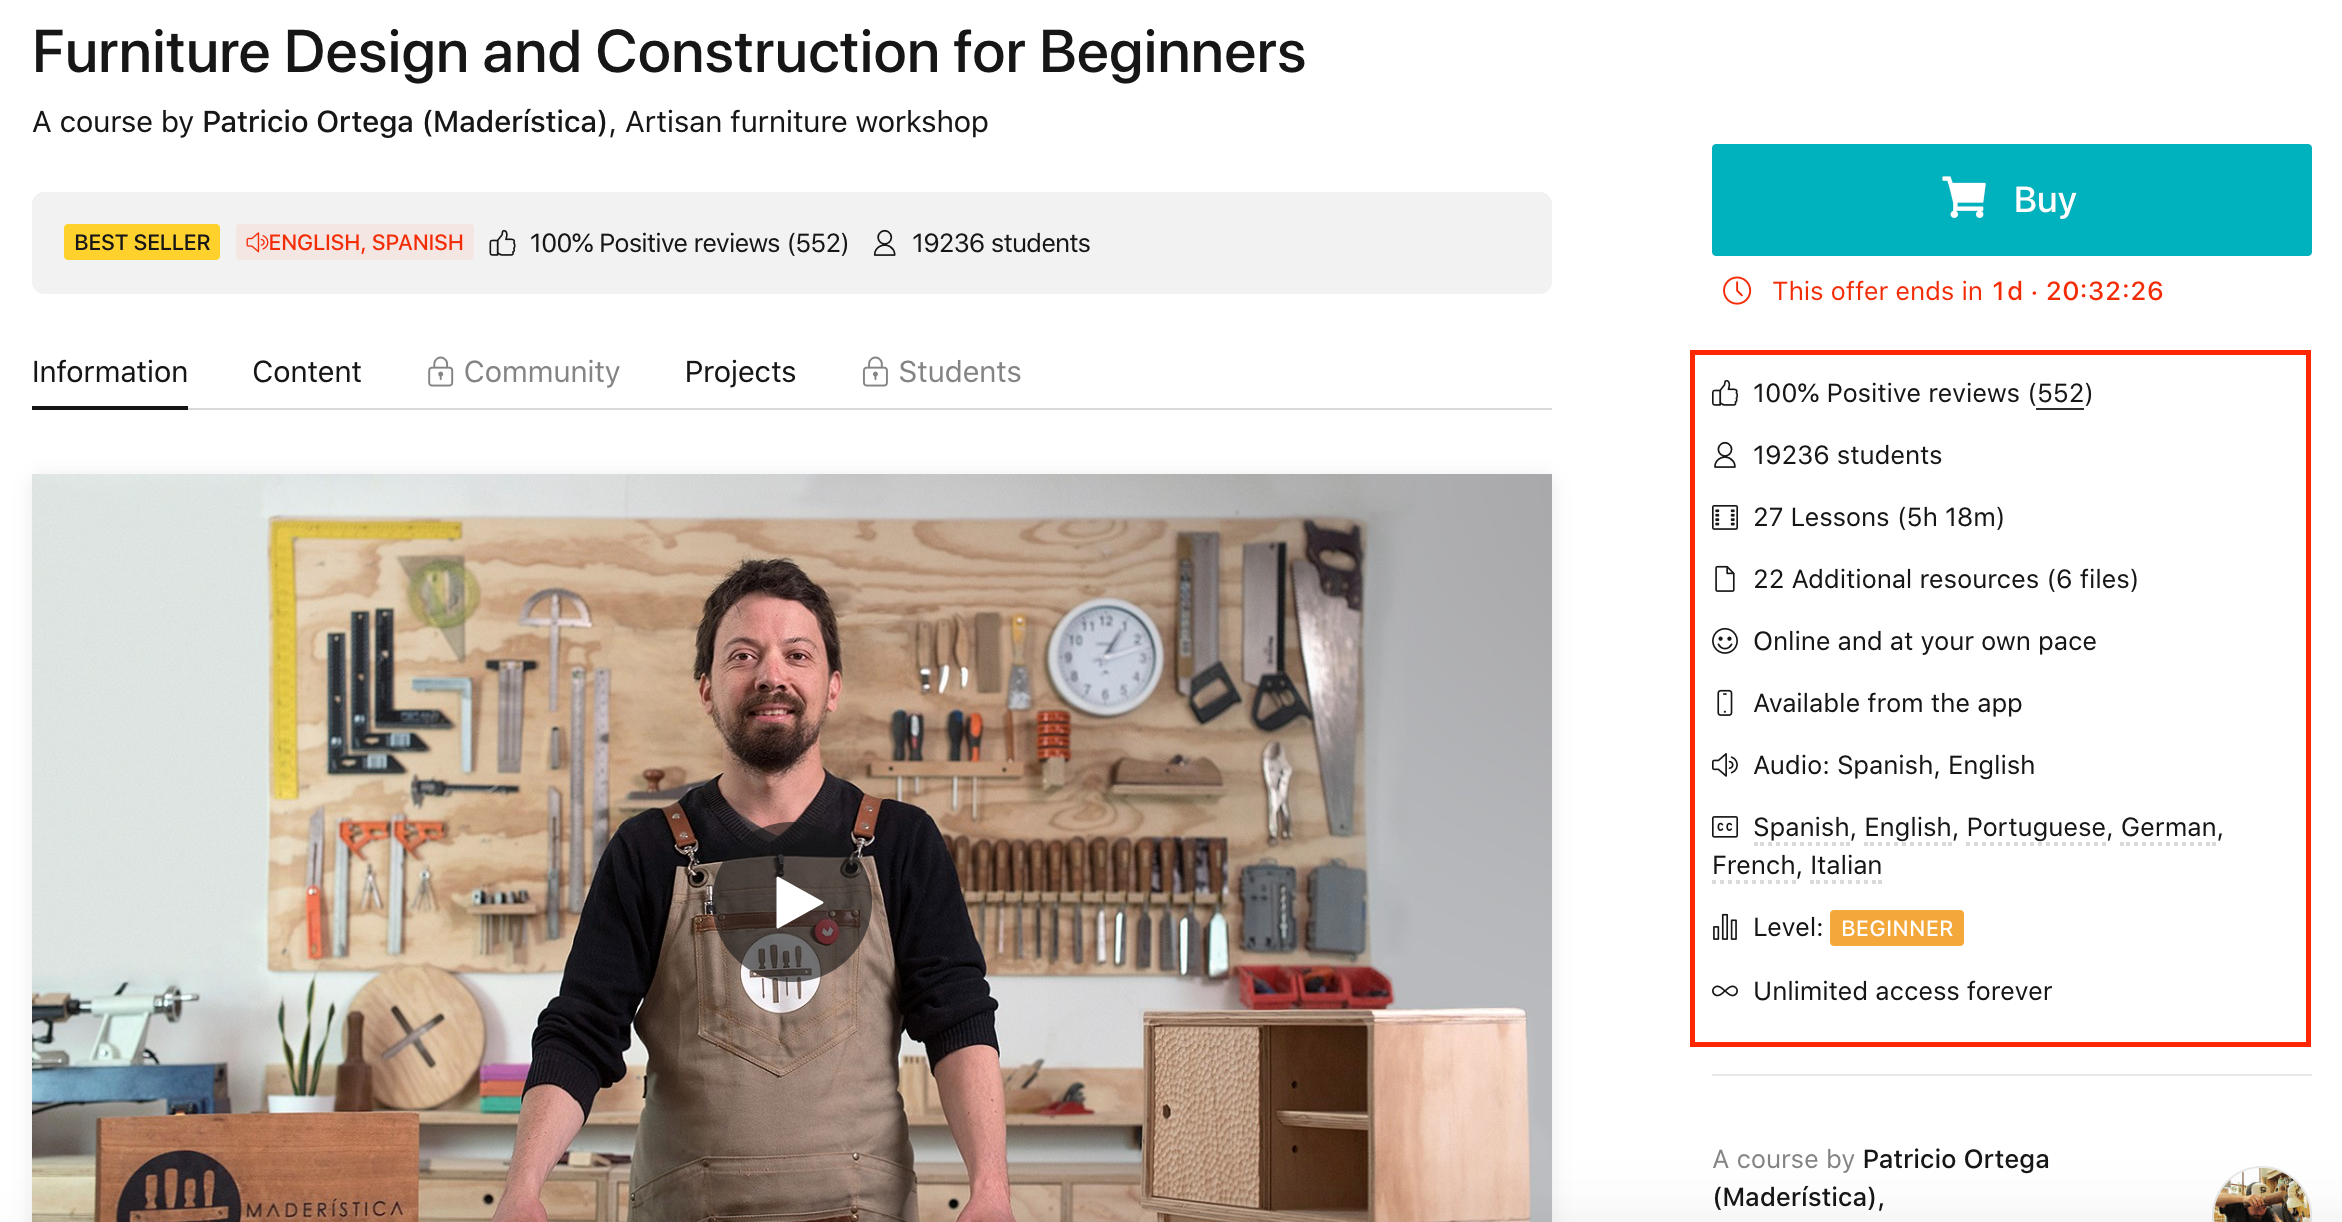Switch to the Information tab

pos(110,372)
